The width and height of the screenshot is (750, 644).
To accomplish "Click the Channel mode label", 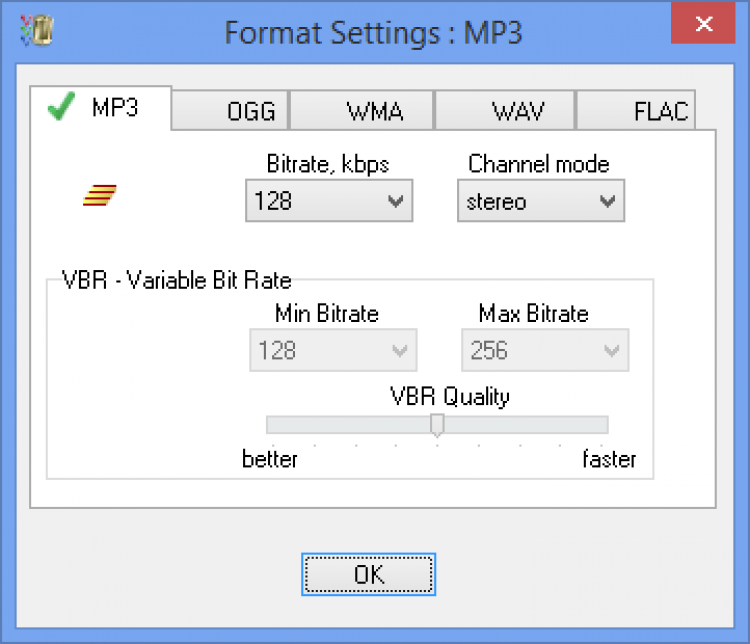I will coord(538,164).
